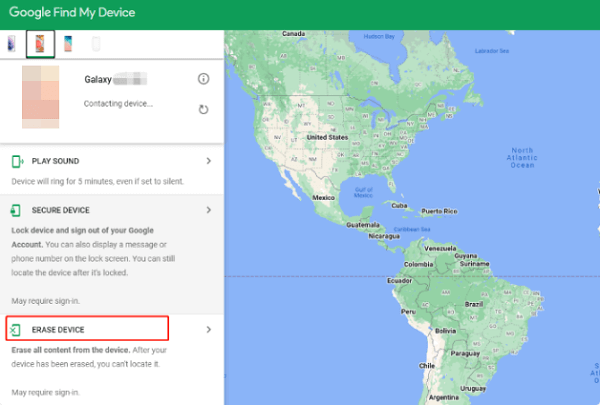600x405 pixels.
Task: Expand Play Sound chevron arrow
Action: point(208,161)
